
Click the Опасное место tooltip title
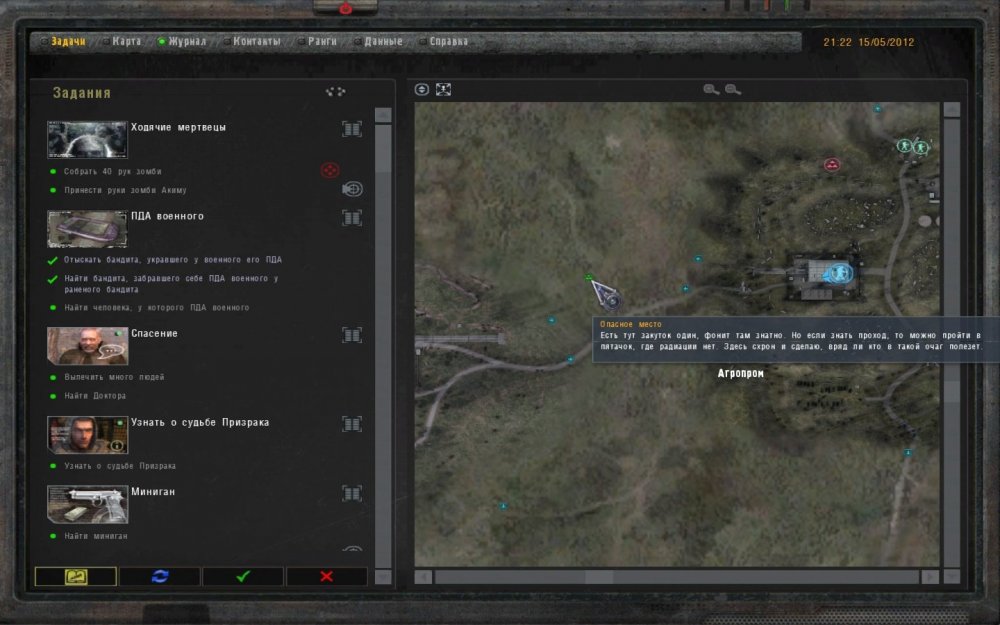[631, 324]
